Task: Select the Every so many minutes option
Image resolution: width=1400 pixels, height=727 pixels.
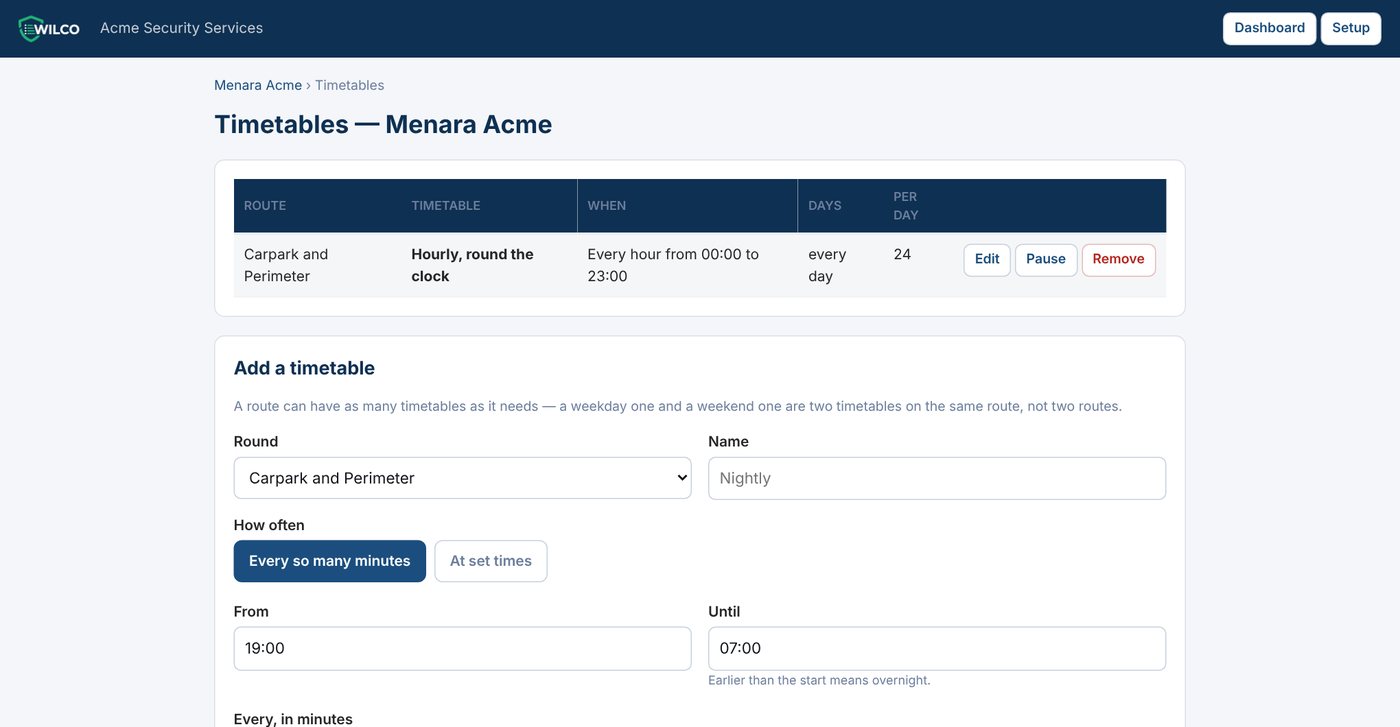Action: pos(330,561)
